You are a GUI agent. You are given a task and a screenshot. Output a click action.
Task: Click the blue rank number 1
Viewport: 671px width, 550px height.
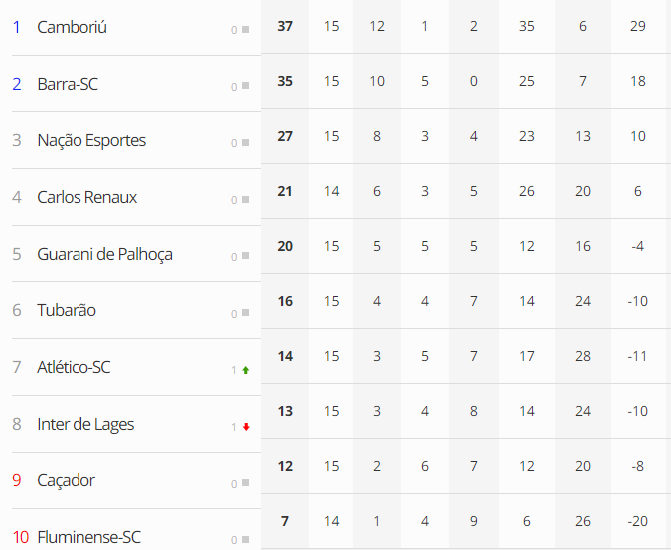coord(17,27)
